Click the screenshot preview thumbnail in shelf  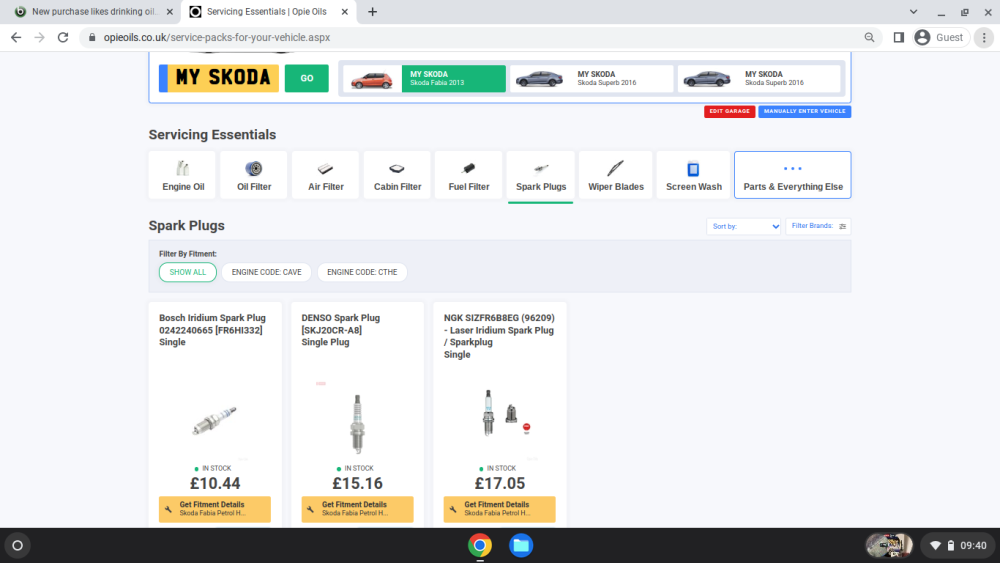[x=889, y=545]
